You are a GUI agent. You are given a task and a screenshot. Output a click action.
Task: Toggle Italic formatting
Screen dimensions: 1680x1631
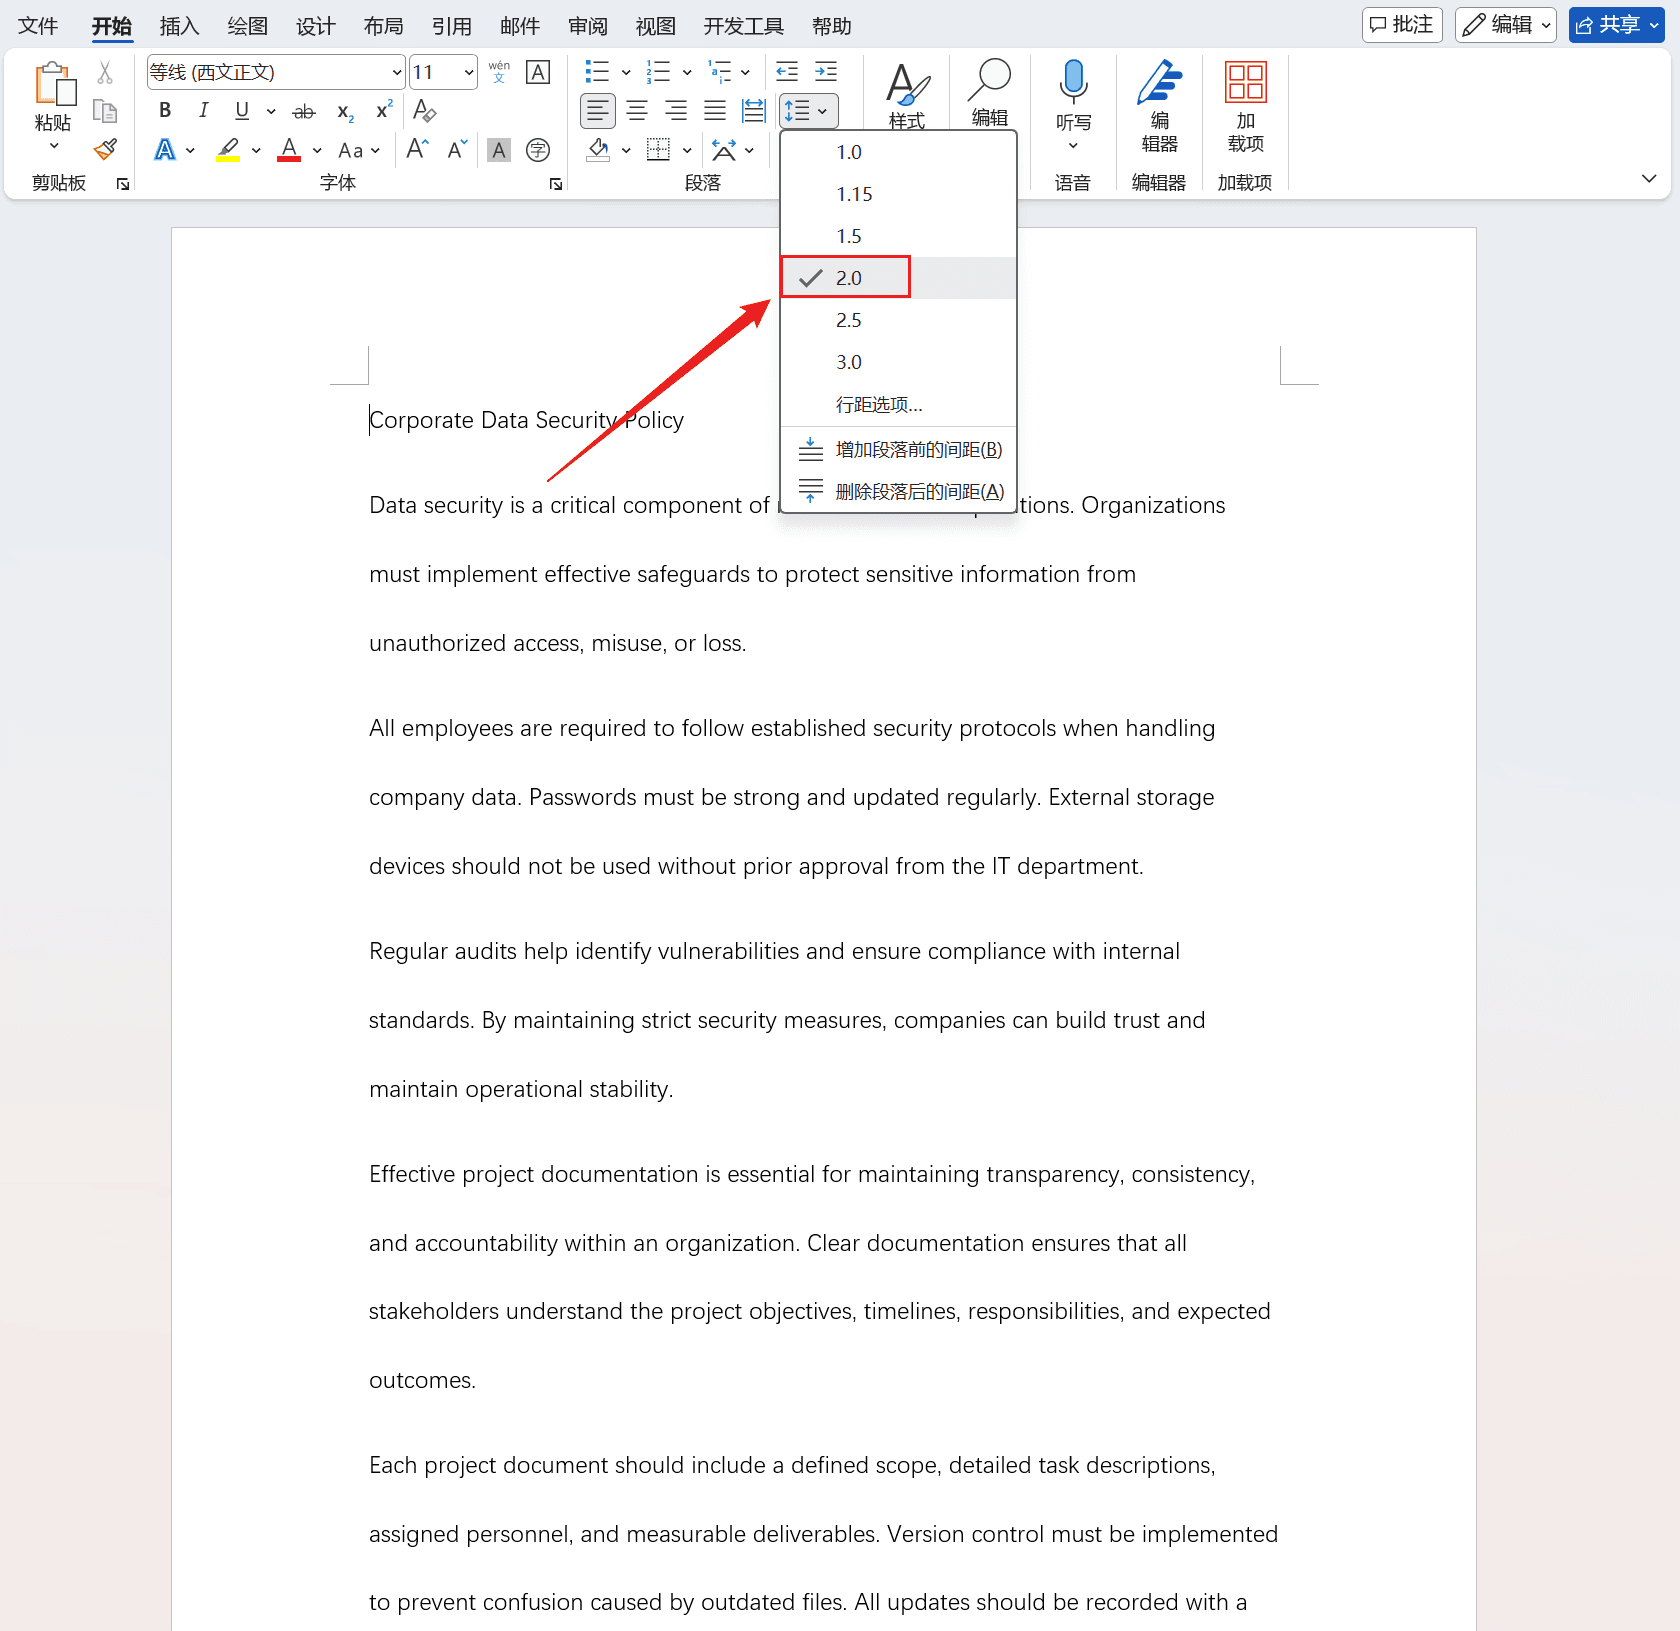[x=203, y=111]
